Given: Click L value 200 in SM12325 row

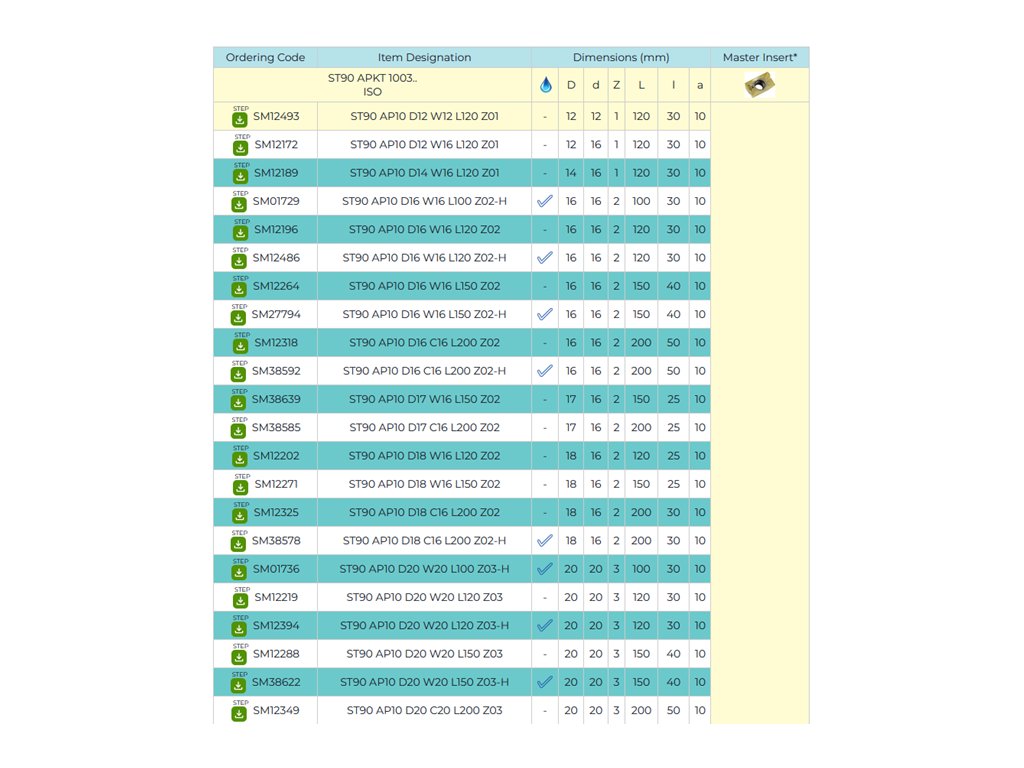Looking at the screenshot, I should pyautogui.click(x=641, y=513).
